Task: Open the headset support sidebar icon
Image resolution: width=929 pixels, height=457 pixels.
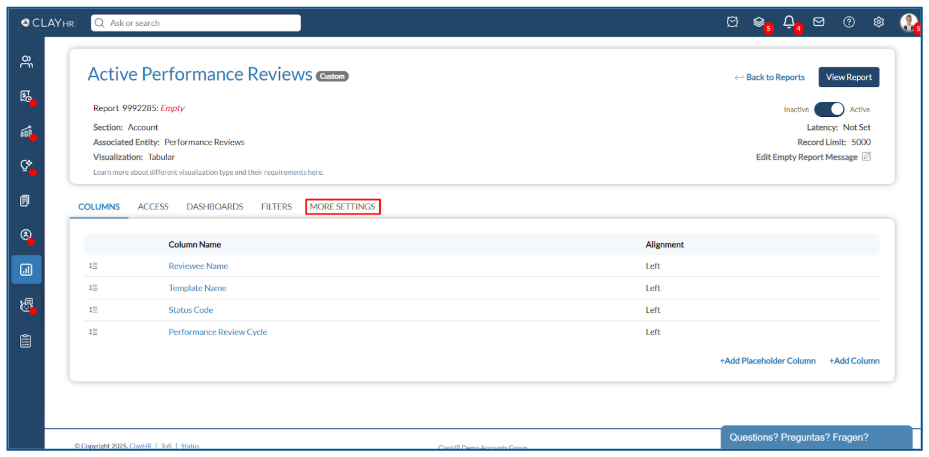Action: [26, 305]
